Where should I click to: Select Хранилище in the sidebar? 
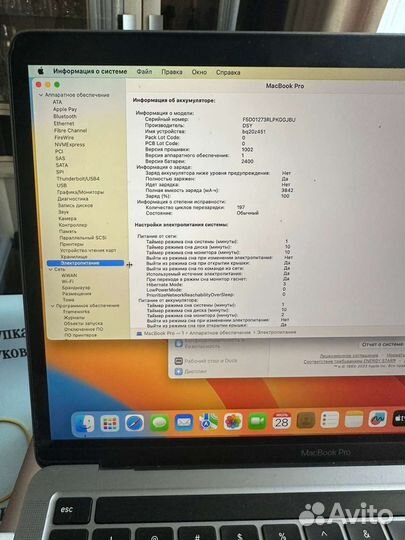point(74,257)
